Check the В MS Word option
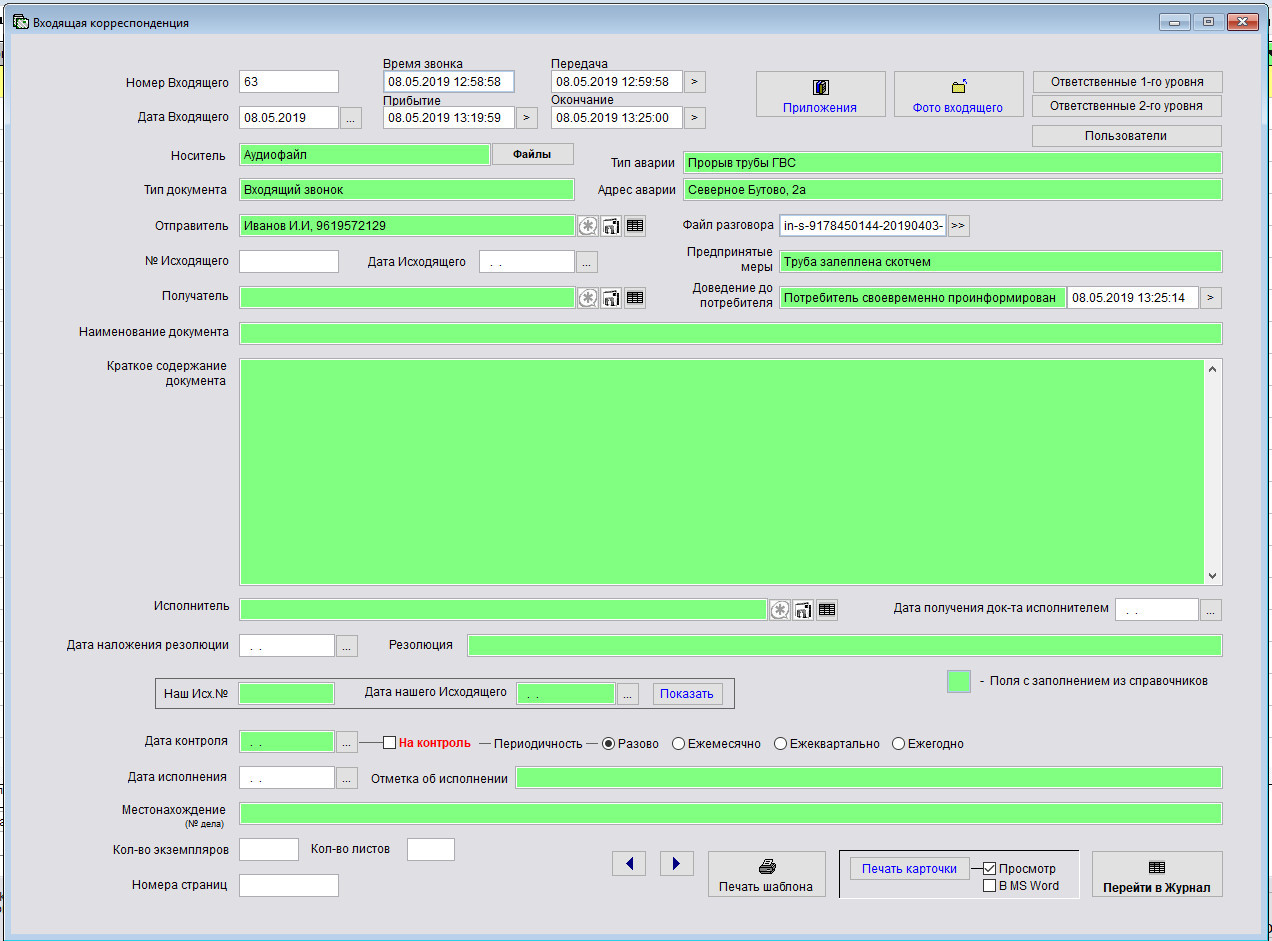 click(990, 885)
